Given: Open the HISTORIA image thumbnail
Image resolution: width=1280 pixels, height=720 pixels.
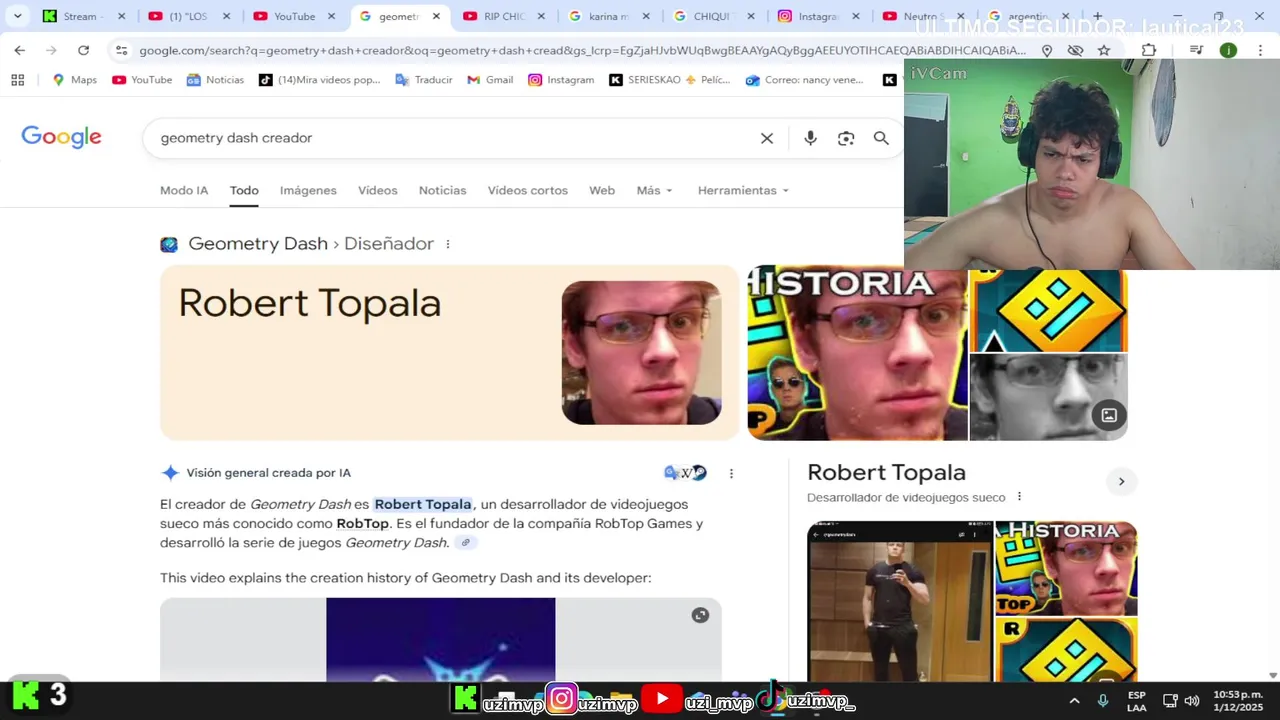Looking at the screenshot, I should pos(857,352).
